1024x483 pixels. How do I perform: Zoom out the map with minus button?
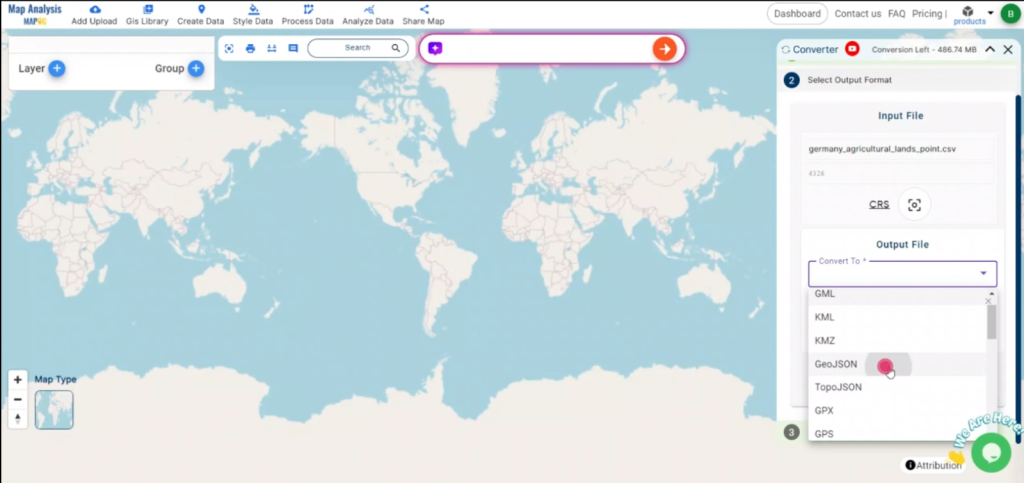click(18, 399)
